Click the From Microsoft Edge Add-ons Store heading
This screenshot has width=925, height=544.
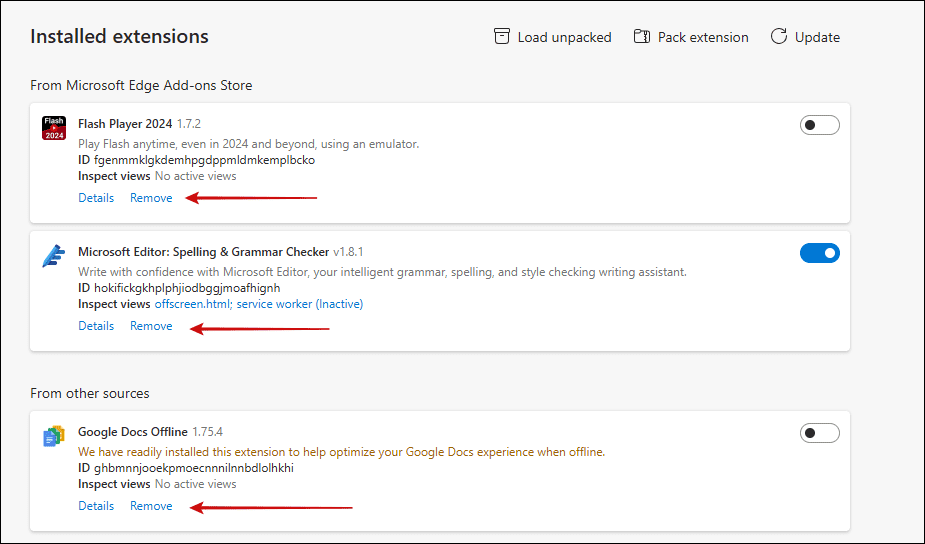coord(141,86)
